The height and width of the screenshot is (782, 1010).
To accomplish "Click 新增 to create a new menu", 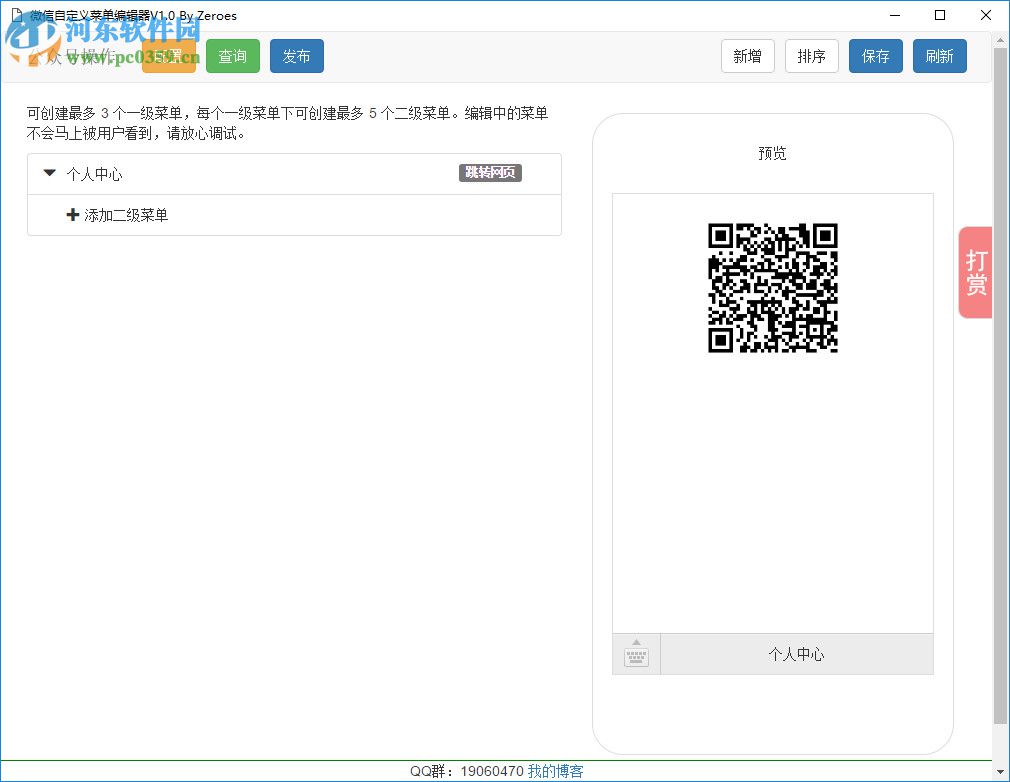I will click(x=748, y=57).
